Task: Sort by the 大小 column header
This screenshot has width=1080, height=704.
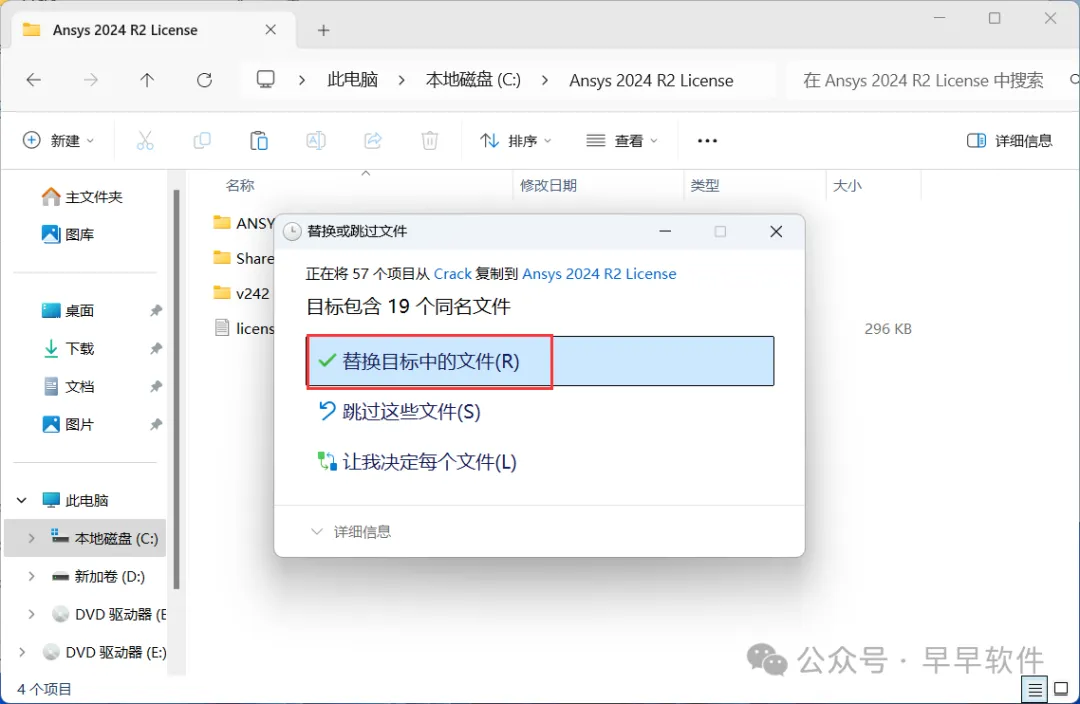Action: pyautogui.click(x=847, y=185)
